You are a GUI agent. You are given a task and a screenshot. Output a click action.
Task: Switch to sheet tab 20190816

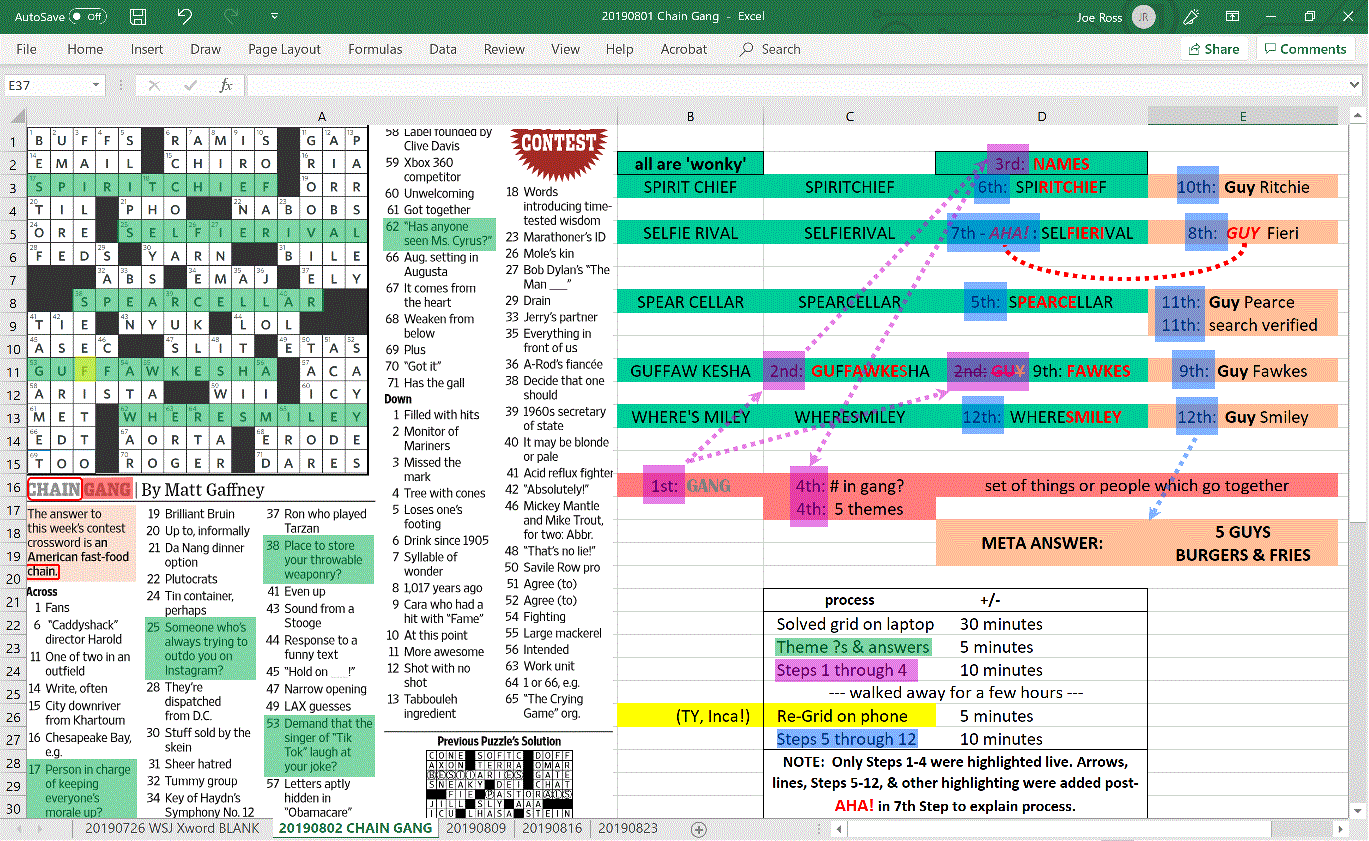pos(552,828)
